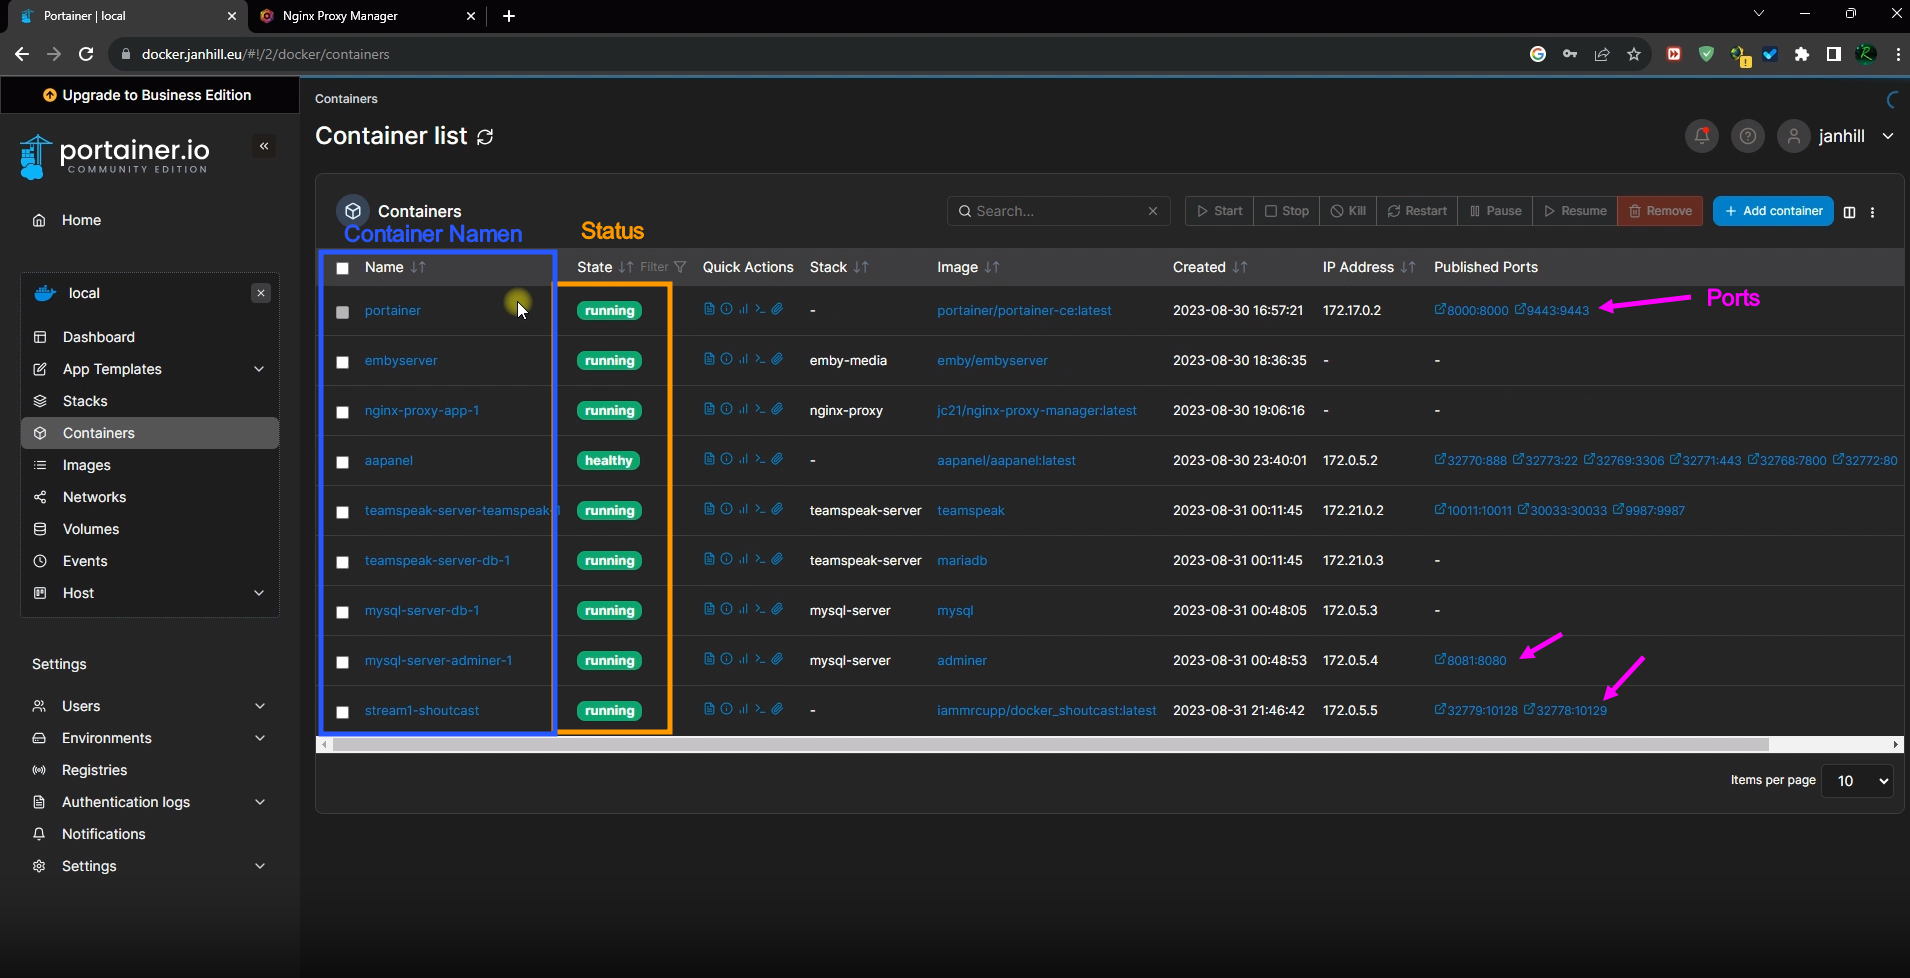Focus the container Search field

[1058, 211]
